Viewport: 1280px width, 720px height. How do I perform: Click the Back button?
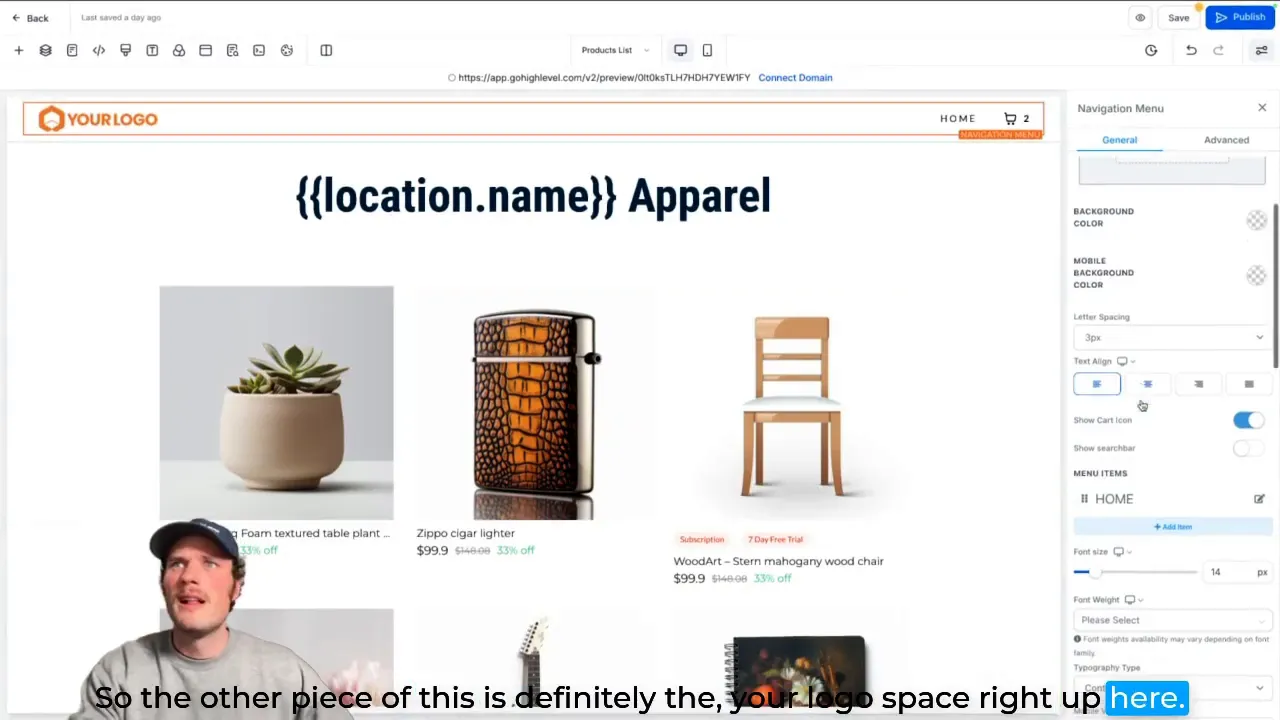pyautogui.click(x=30, y=18)
